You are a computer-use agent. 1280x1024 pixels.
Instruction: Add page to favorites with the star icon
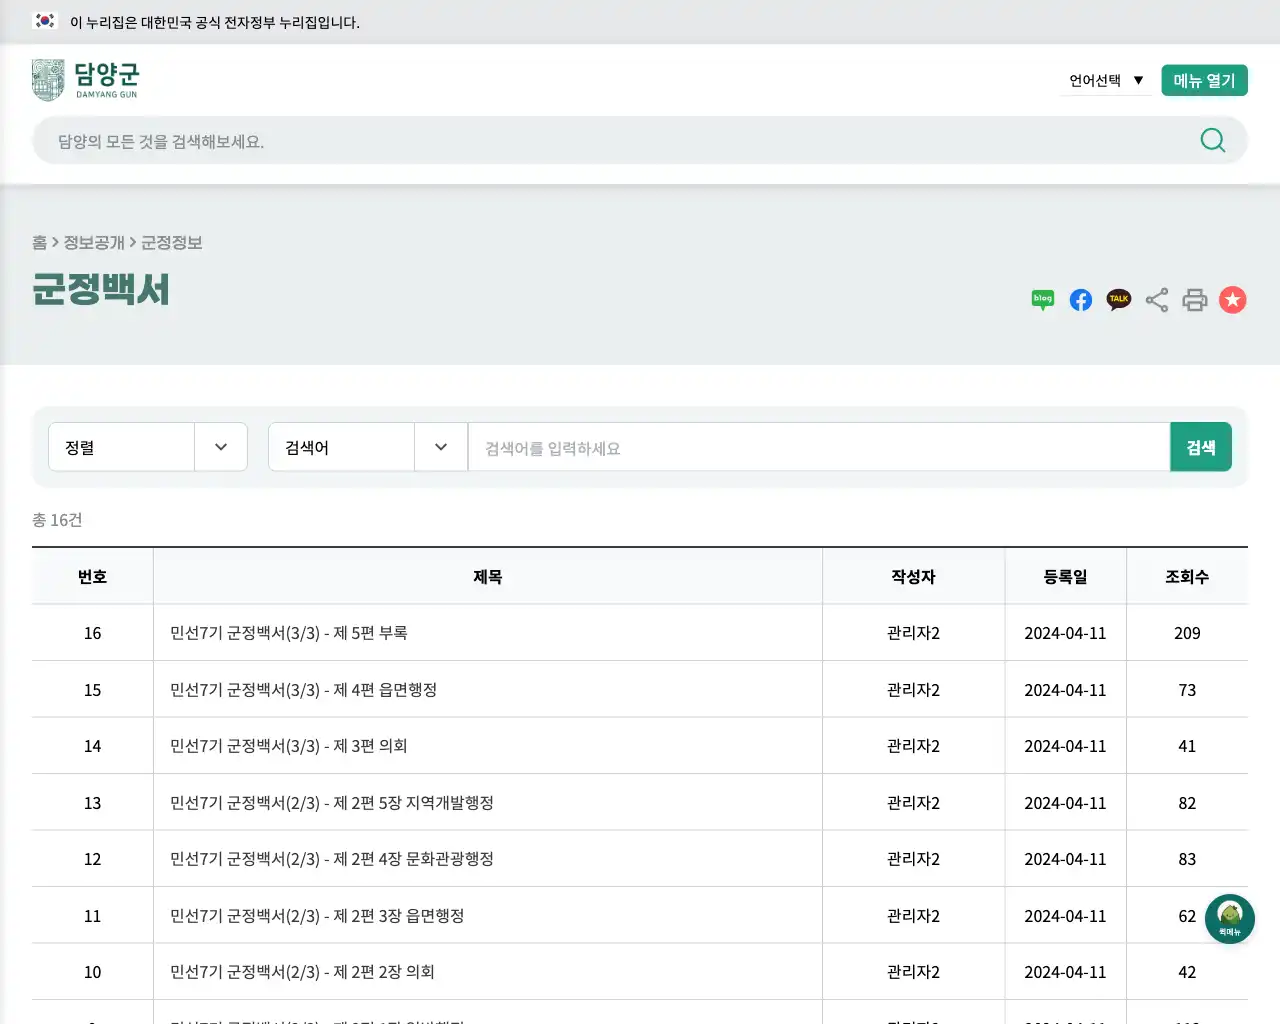point(1233,299)
